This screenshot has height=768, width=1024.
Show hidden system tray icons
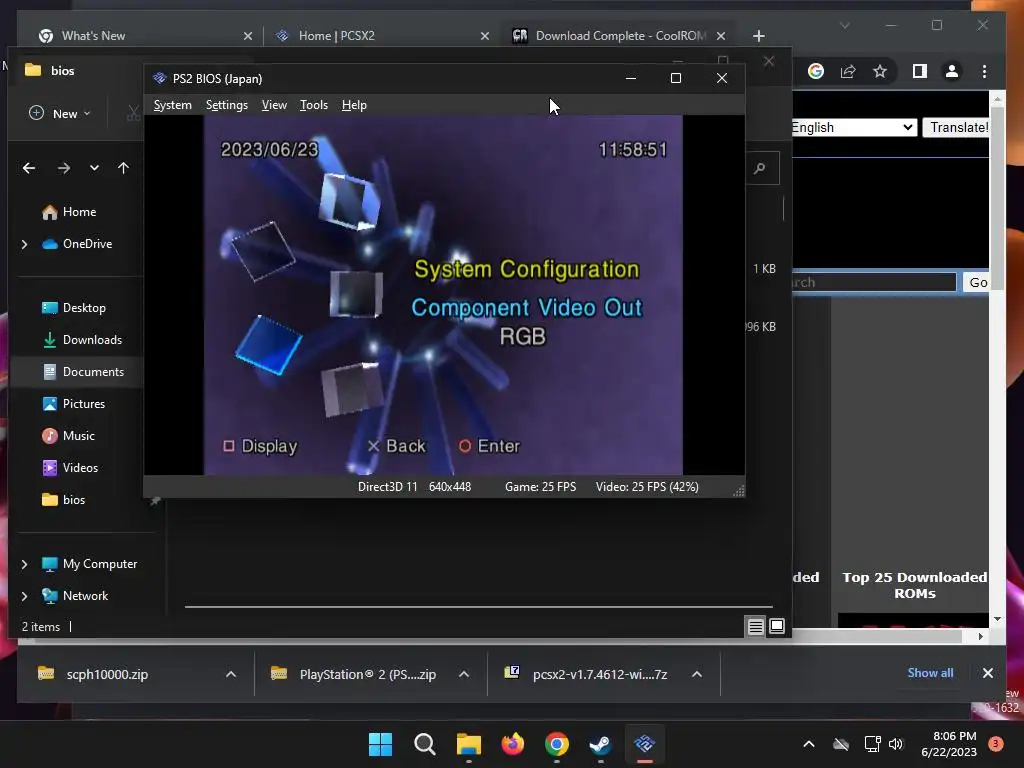[808, 744]
